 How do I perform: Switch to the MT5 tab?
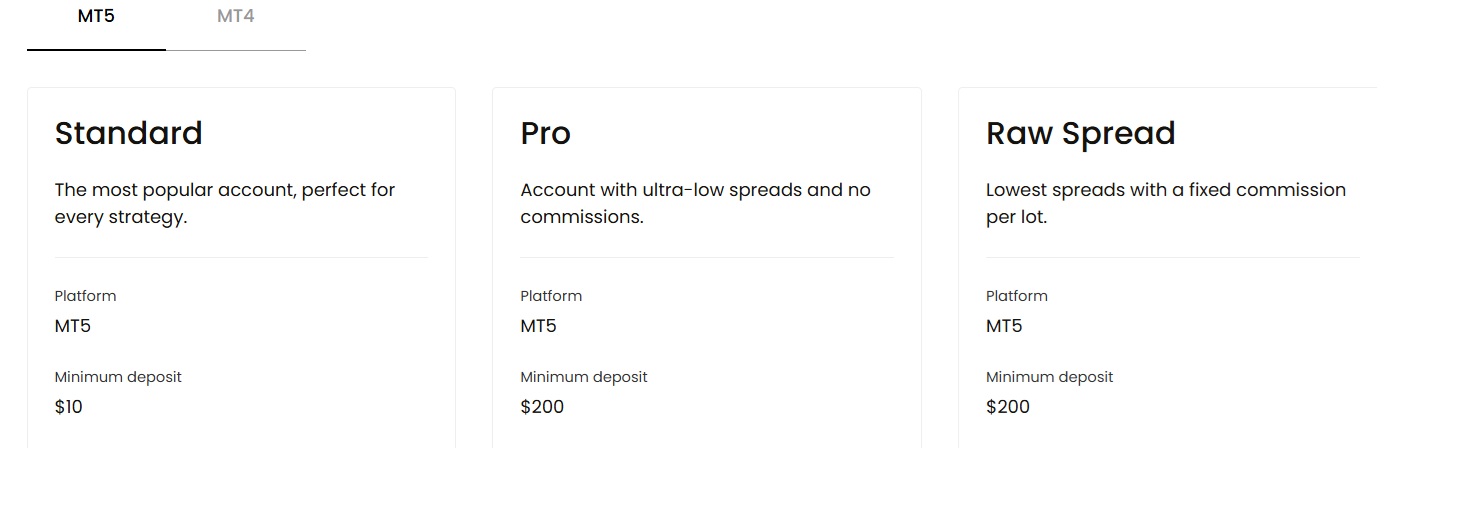click(96, 17)
